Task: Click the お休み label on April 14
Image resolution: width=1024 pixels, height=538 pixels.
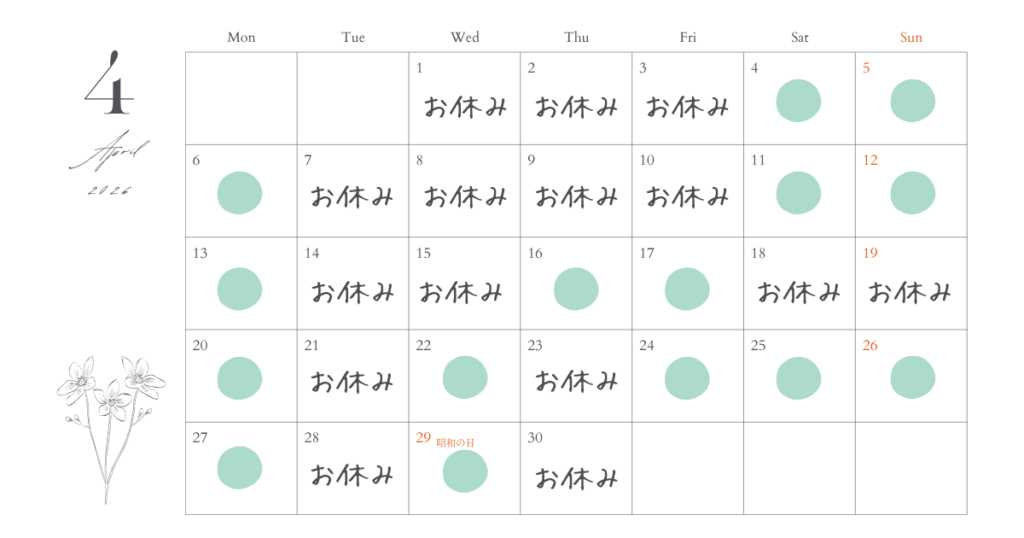Action: click(x=353, y=292)
